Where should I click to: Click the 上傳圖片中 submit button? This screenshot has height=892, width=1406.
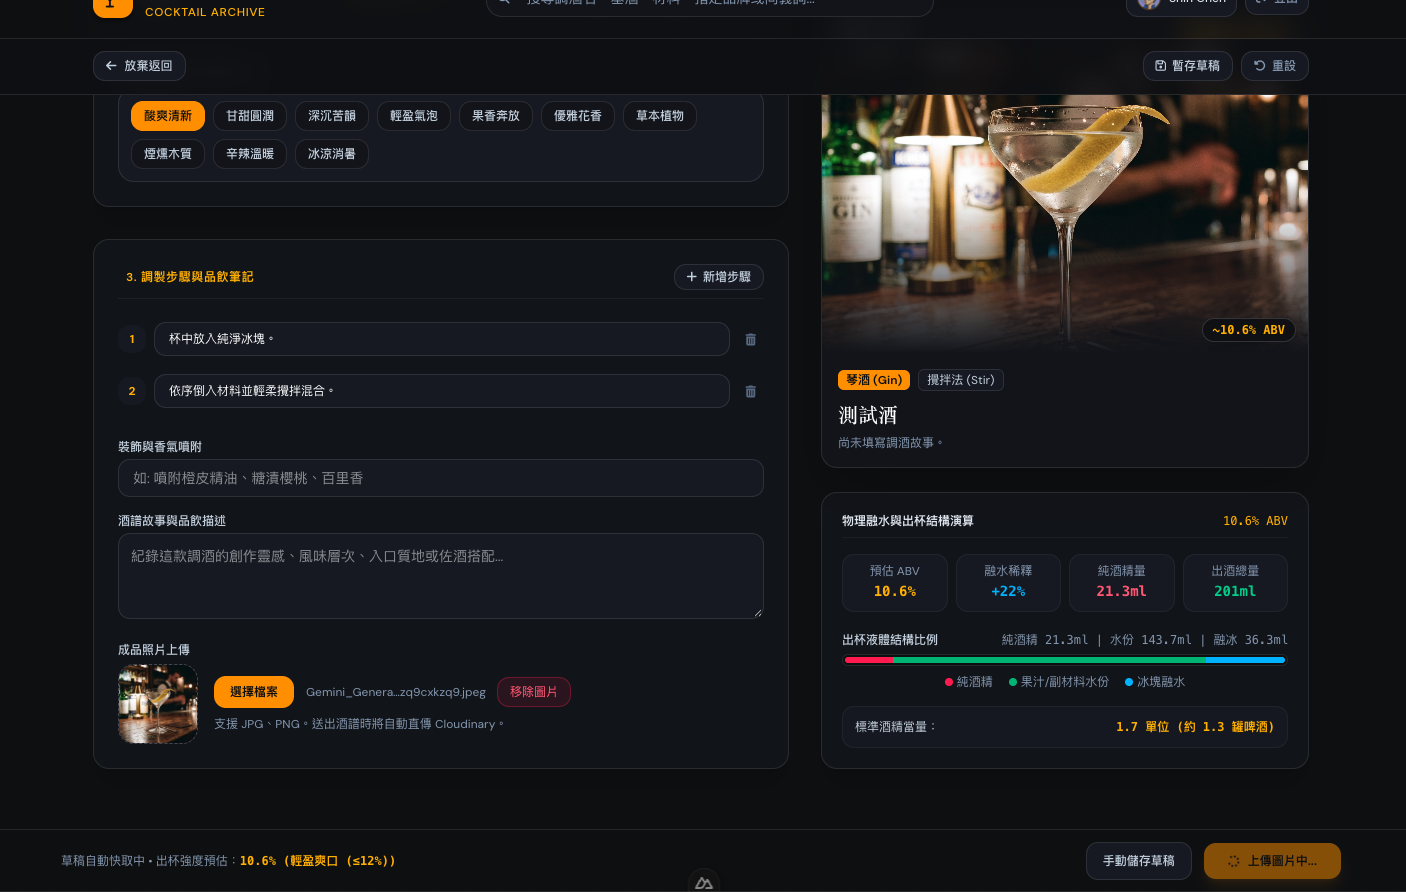[x=1272, y=861]
